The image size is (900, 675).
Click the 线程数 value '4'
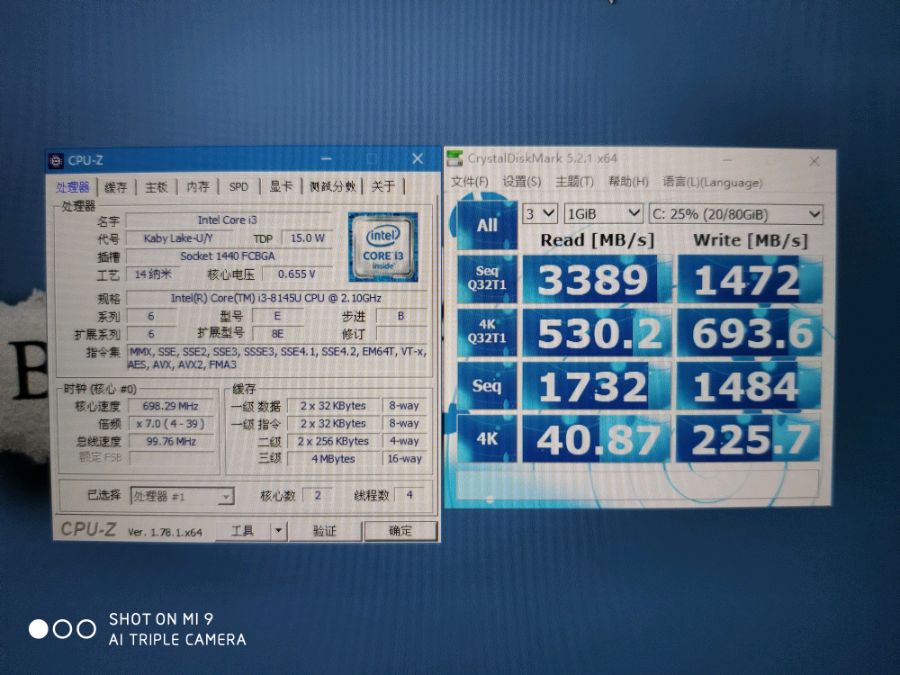[x=409, y=494]
